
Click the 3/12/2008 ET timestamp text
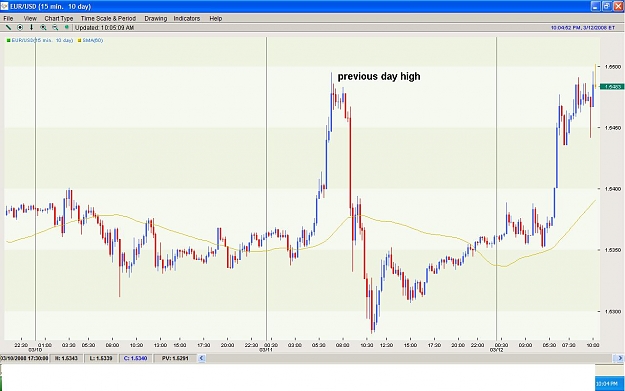tap(583, 28)
